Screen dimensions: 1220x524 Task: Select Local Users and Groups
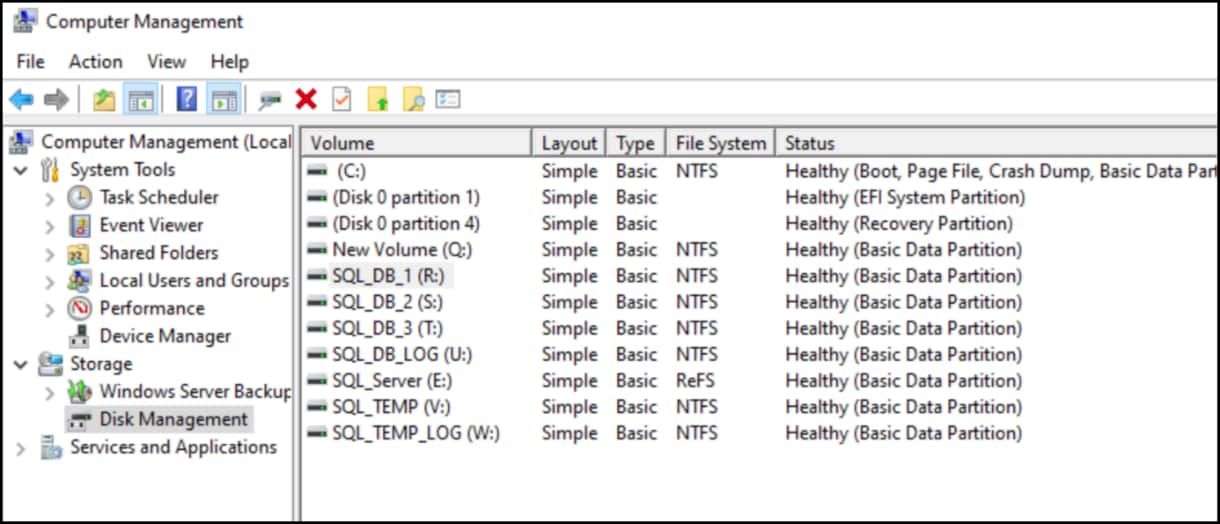click(194, 281)
